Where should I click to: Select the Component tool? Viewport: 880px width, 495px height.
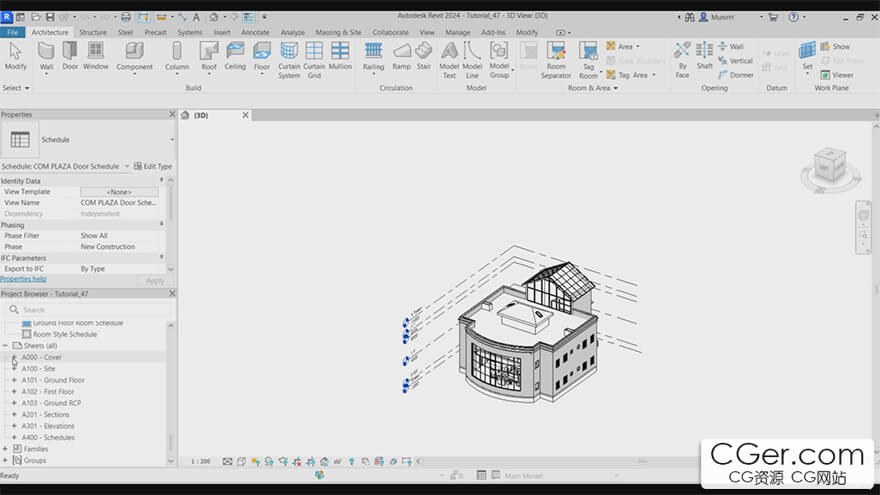coord(134,56)
